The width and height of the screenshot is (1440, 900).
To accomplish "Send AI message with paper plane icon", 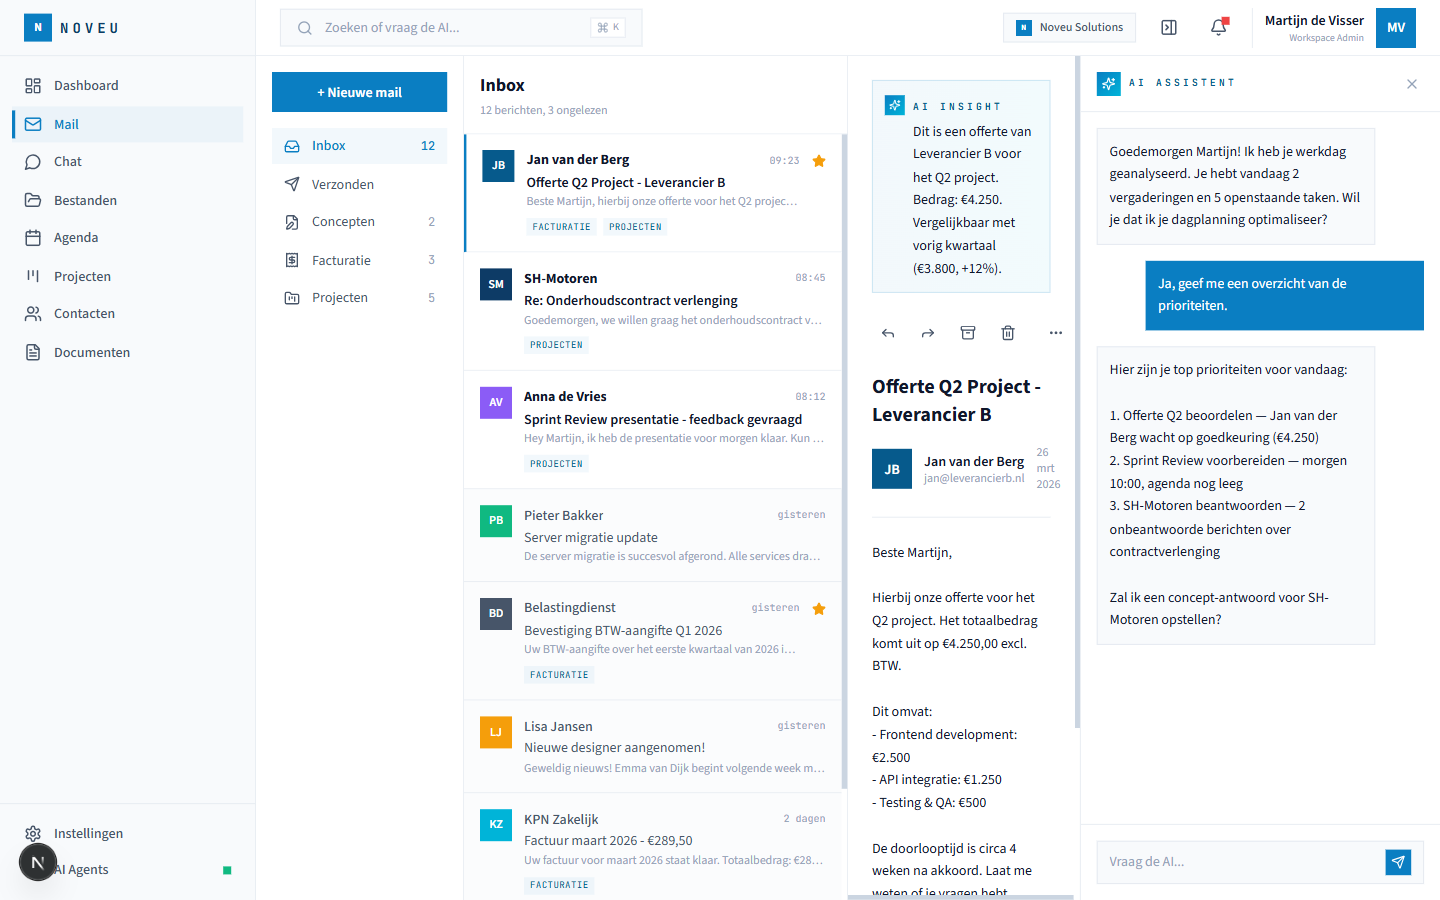I will click(x=1398, y=861).
